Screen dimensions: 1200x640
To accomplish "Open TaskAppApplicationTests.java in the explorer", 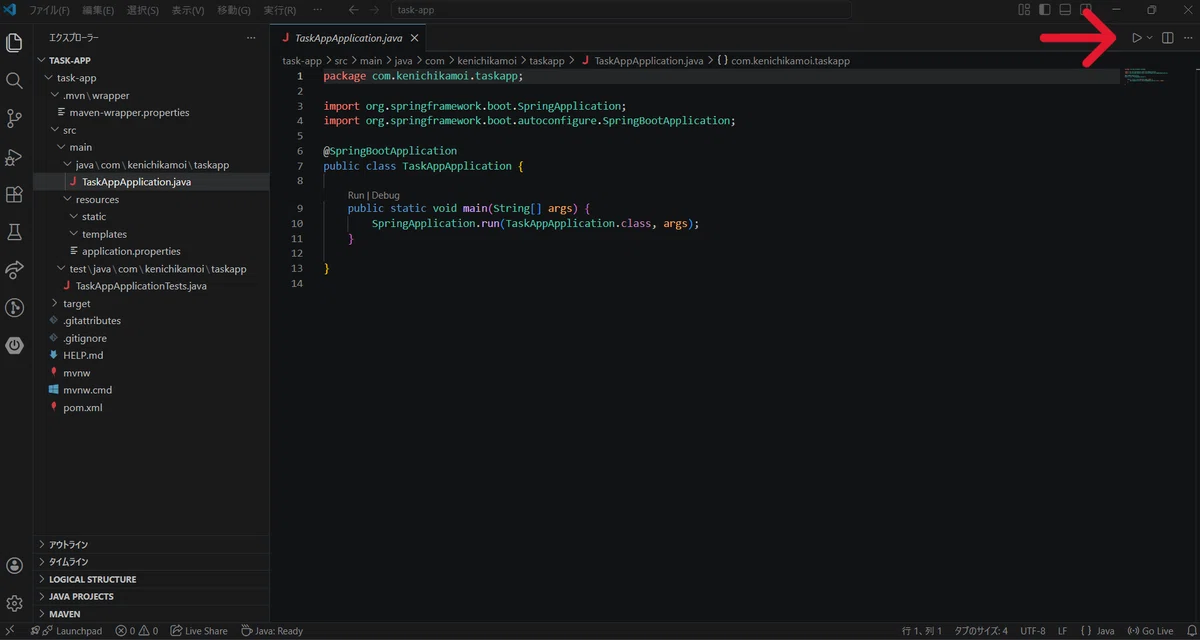I will coord(151,286).
